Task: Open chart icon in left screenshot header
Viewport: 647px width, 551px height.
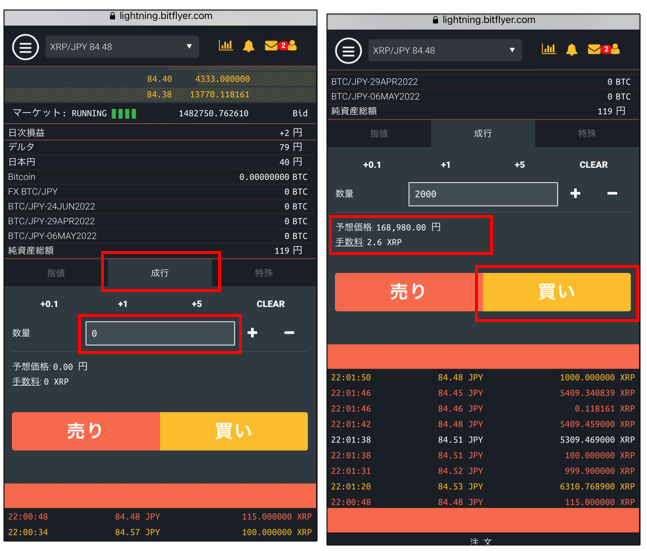Action: [x=225, y=45]
